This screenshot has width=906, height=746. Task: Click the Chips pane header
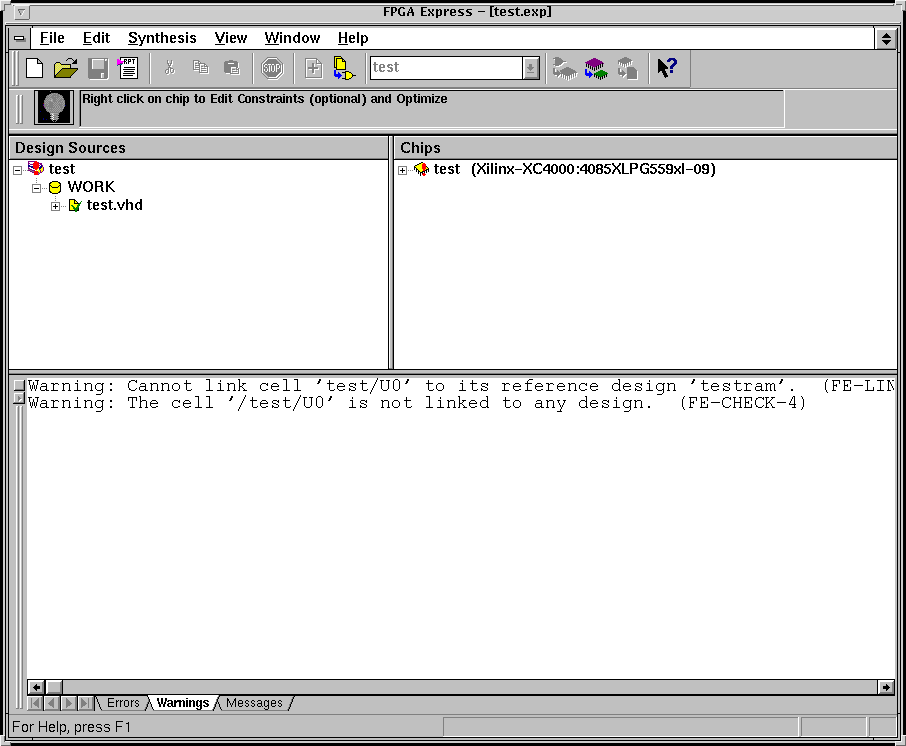[x=645, y=148]
